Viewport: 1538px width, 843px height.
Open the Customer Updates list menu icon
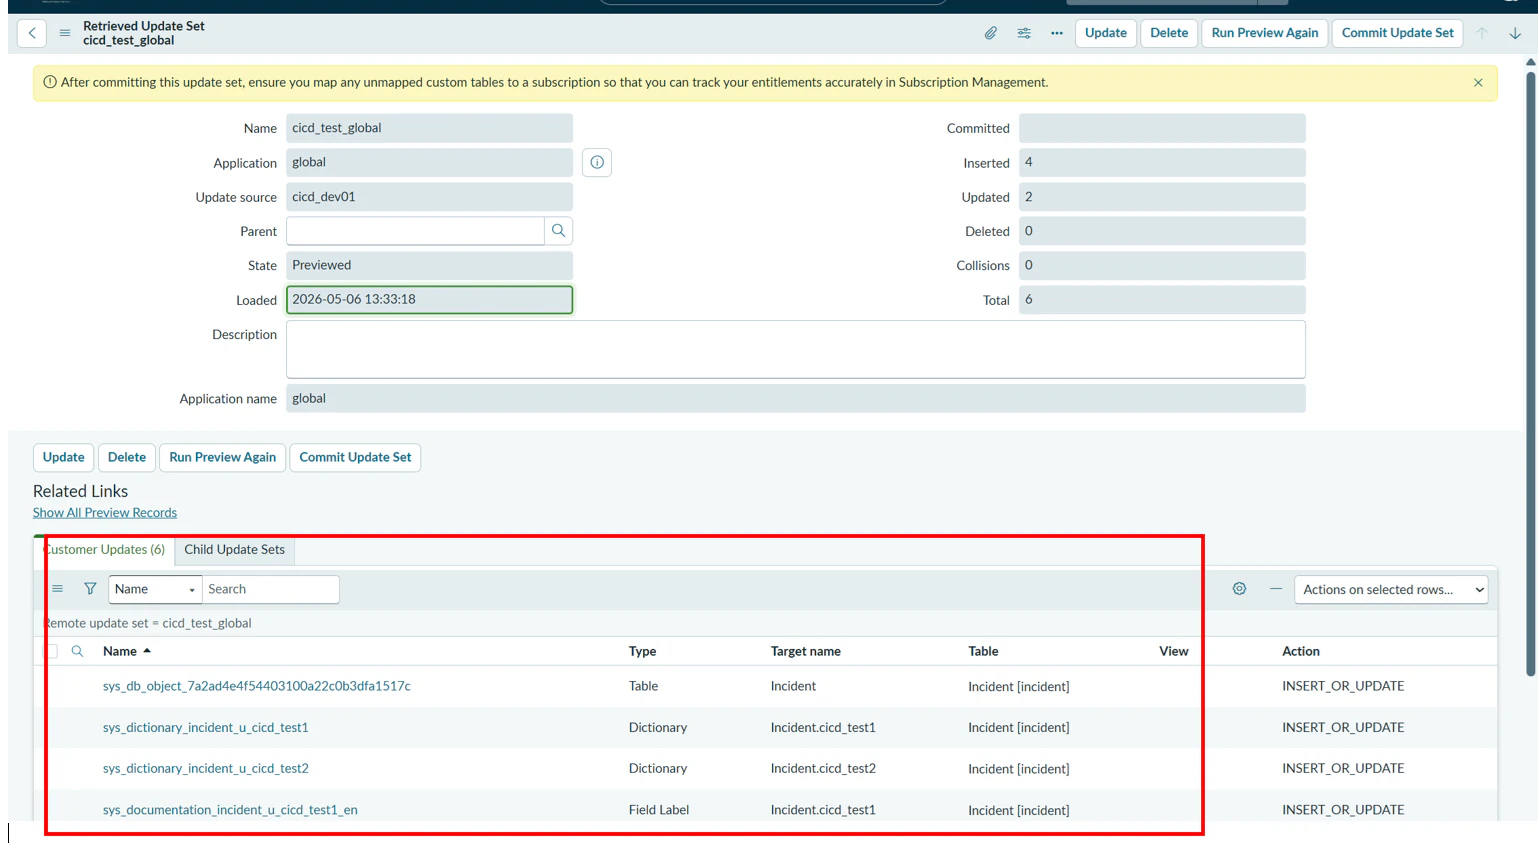pos(58,589)
